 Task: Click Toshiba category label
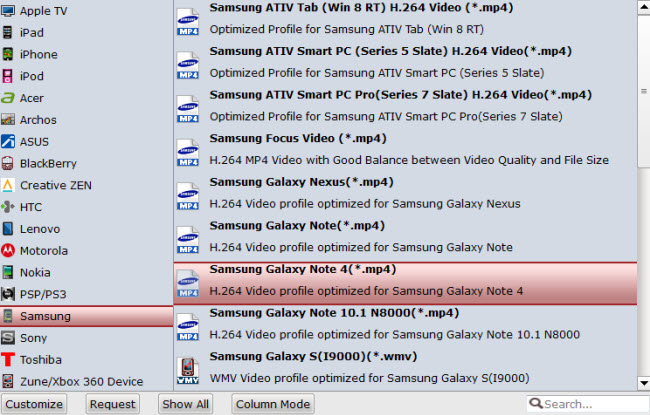coord(41,360)
